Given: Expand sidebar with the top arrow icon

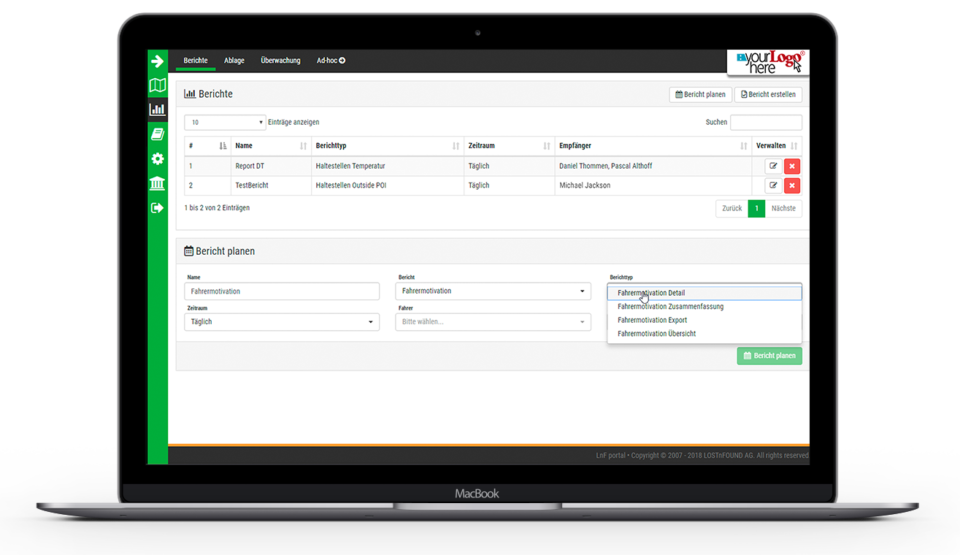Looking at the screenshot, I should tap(157, 61).
